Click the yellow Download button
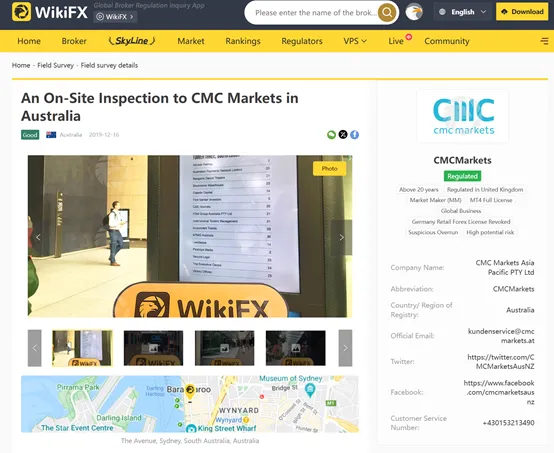This screenshot has height=453, width=554. 522,12
